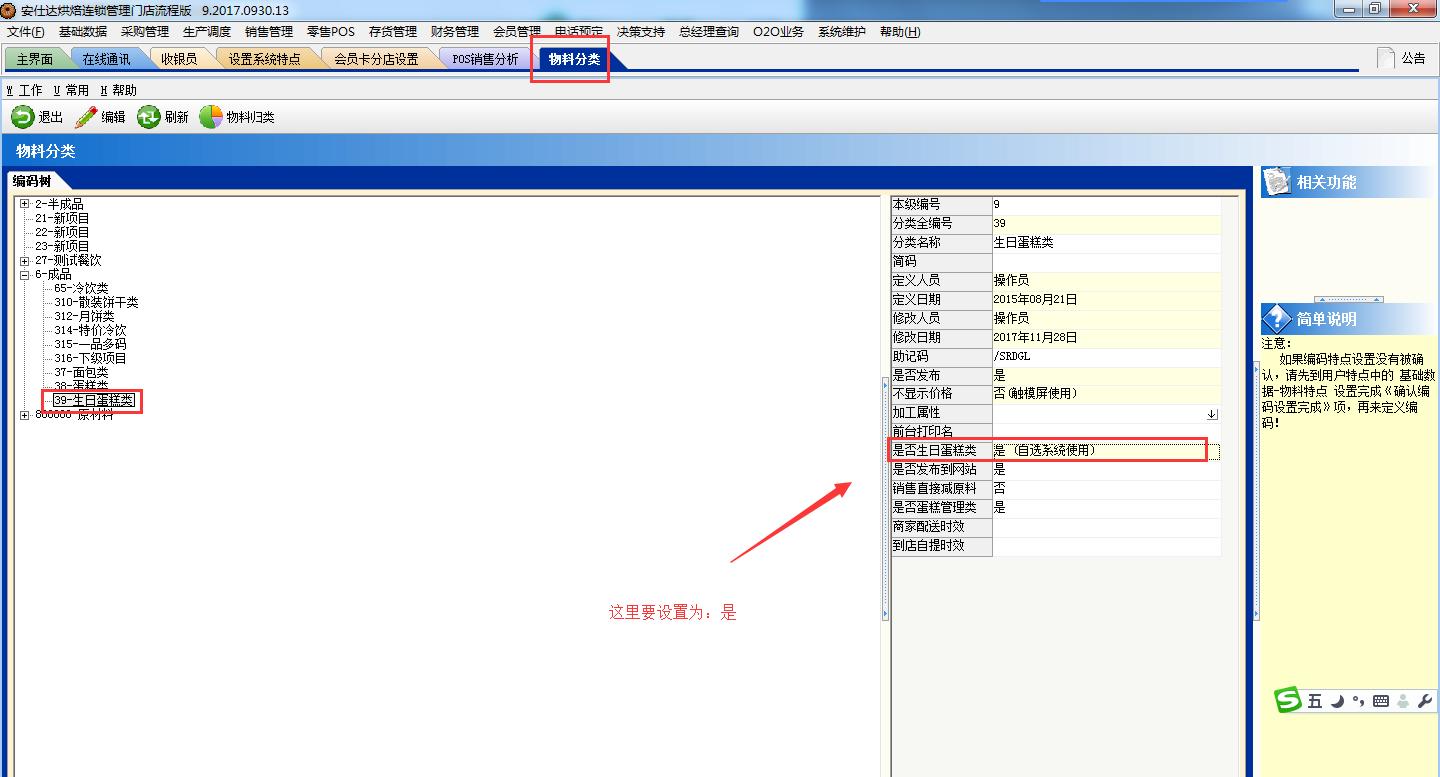1440x777 pixels.
Task: Open the W 工作 submenu
Action: [24, 90]
